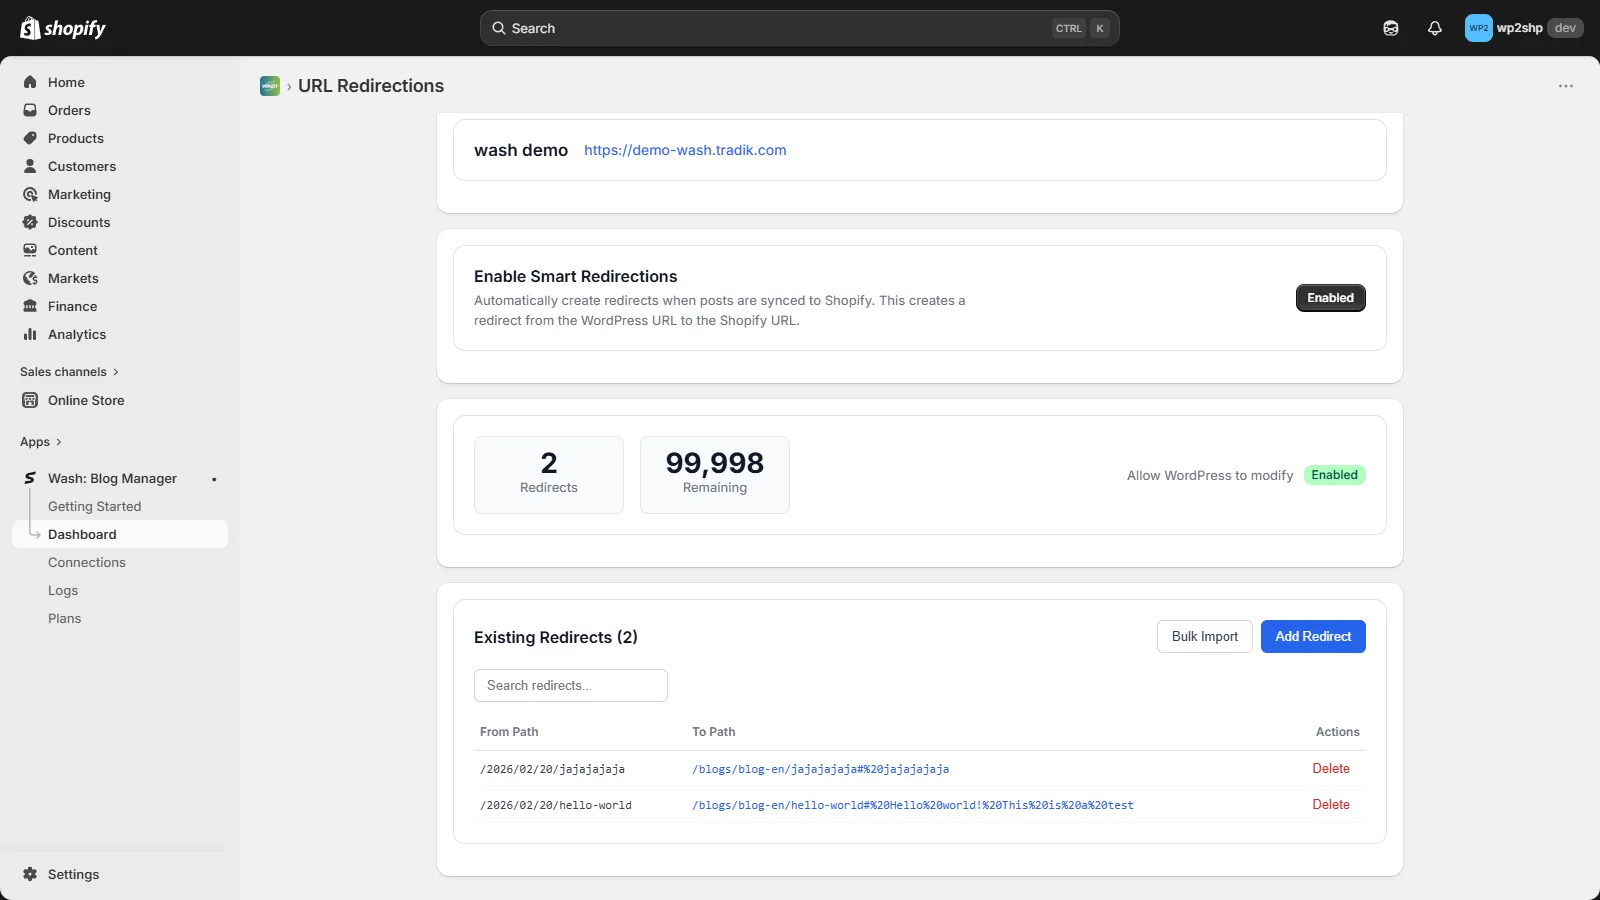This screenshot has height=900, width=1600.
Task: Expand Apps section
Action: click(x=41, y=442)
